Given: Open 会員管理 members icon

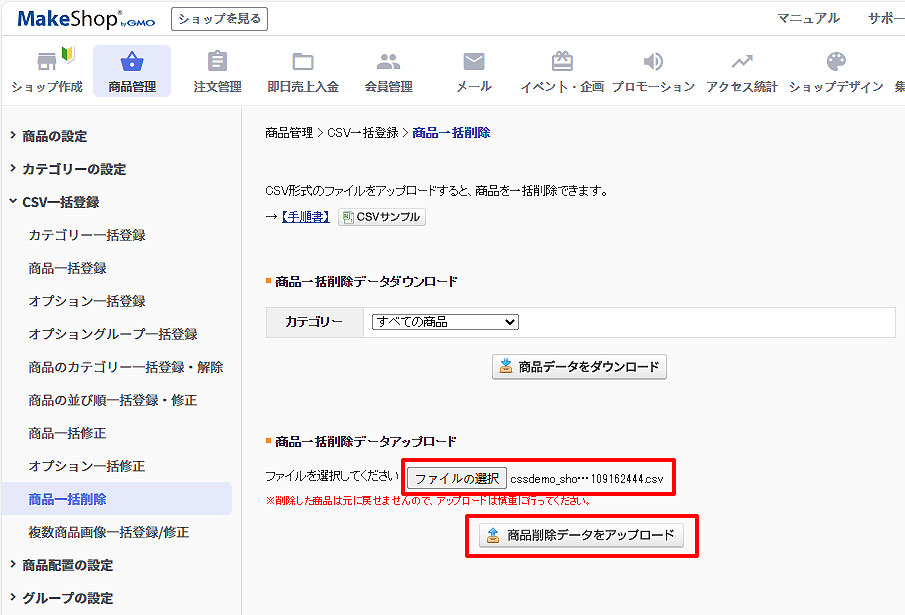Looking at the screenshot, I should click(x=388, y=63).
